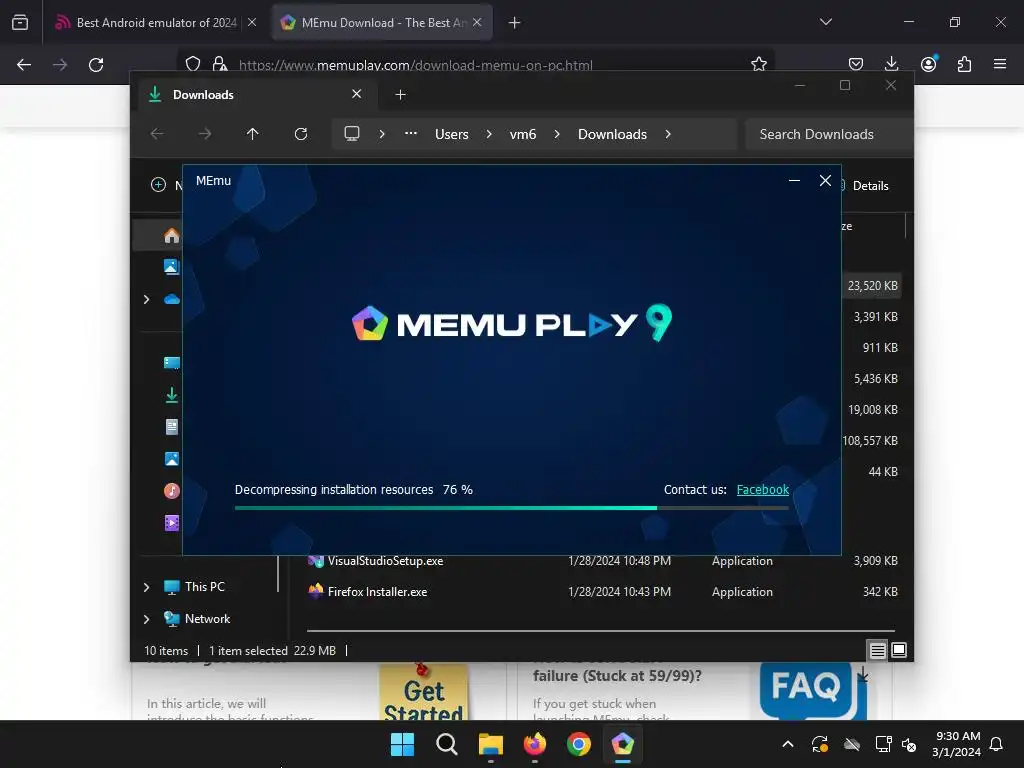Click the installation progress bar
Viewport: 1024px width, 768px height.
coord(511,507)
